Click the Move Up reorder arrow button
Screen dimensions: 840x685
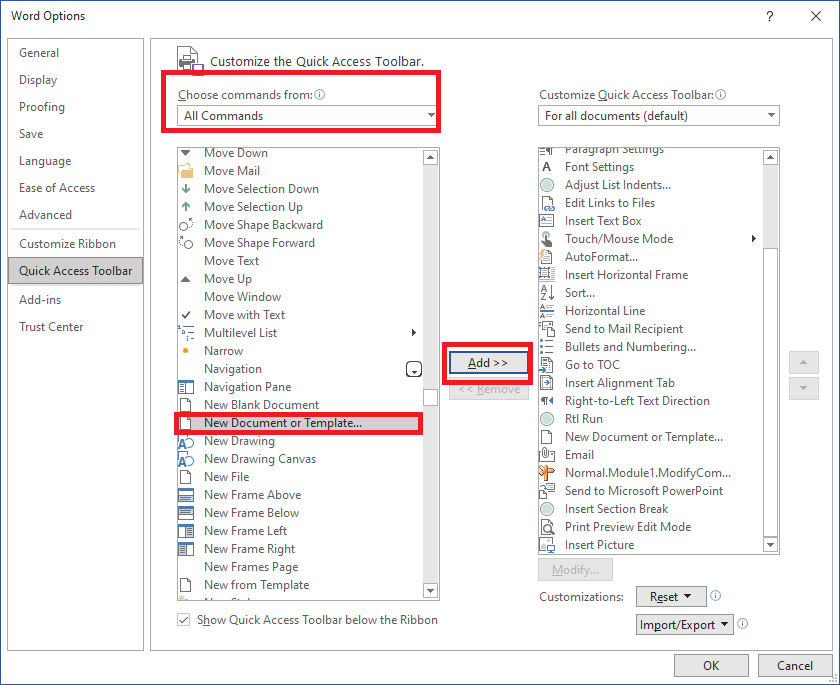coord(803,363)
